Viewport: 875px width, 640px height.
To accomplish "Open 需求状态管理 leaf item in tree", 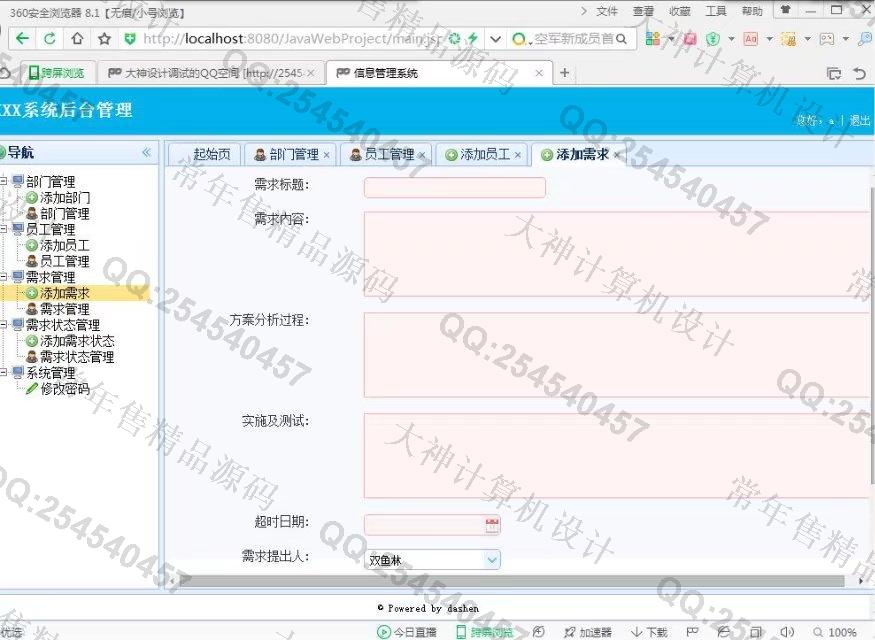I will (x=77, y=357).
